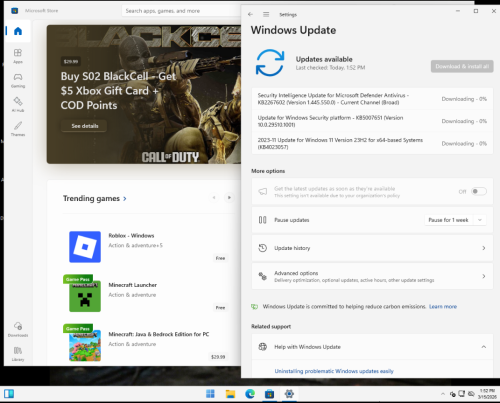Expand Trending games heading arrow
This screenshot has height=403, width=500.
pyautogui.click(x=125, y=199)
